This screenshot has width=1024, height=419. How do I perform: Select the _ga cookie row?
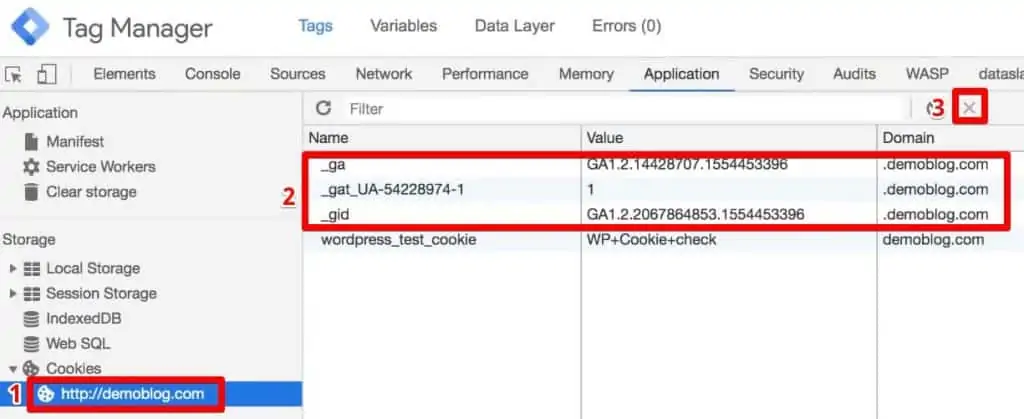[440, 164]
